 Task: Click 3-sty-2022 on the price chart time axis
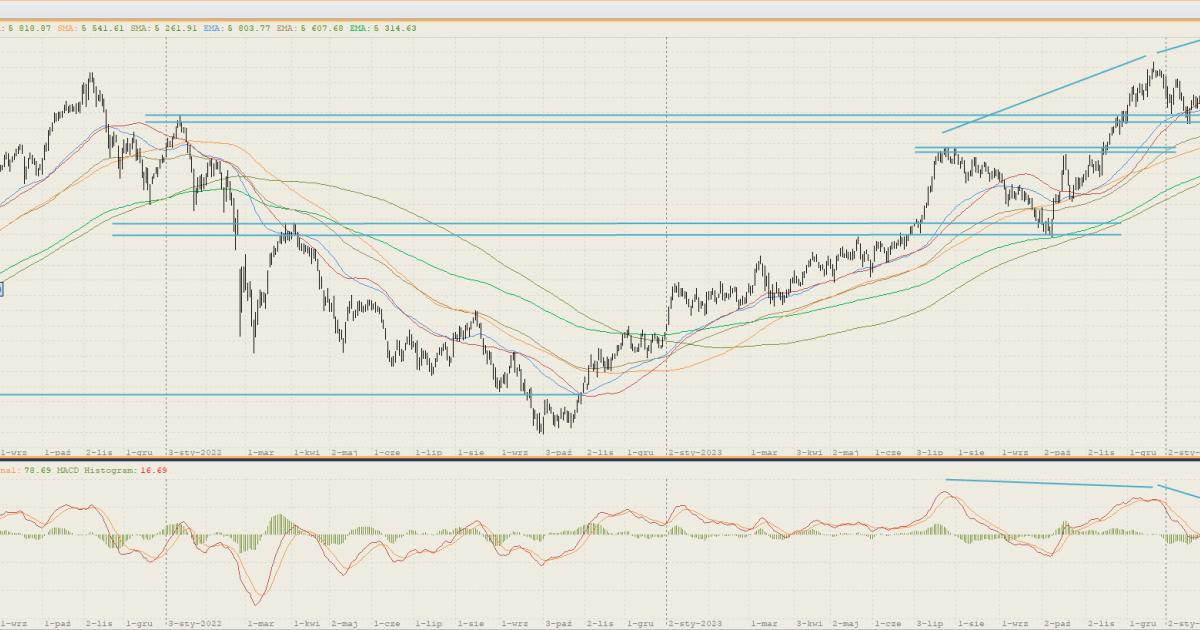click(x=194, y=452)
